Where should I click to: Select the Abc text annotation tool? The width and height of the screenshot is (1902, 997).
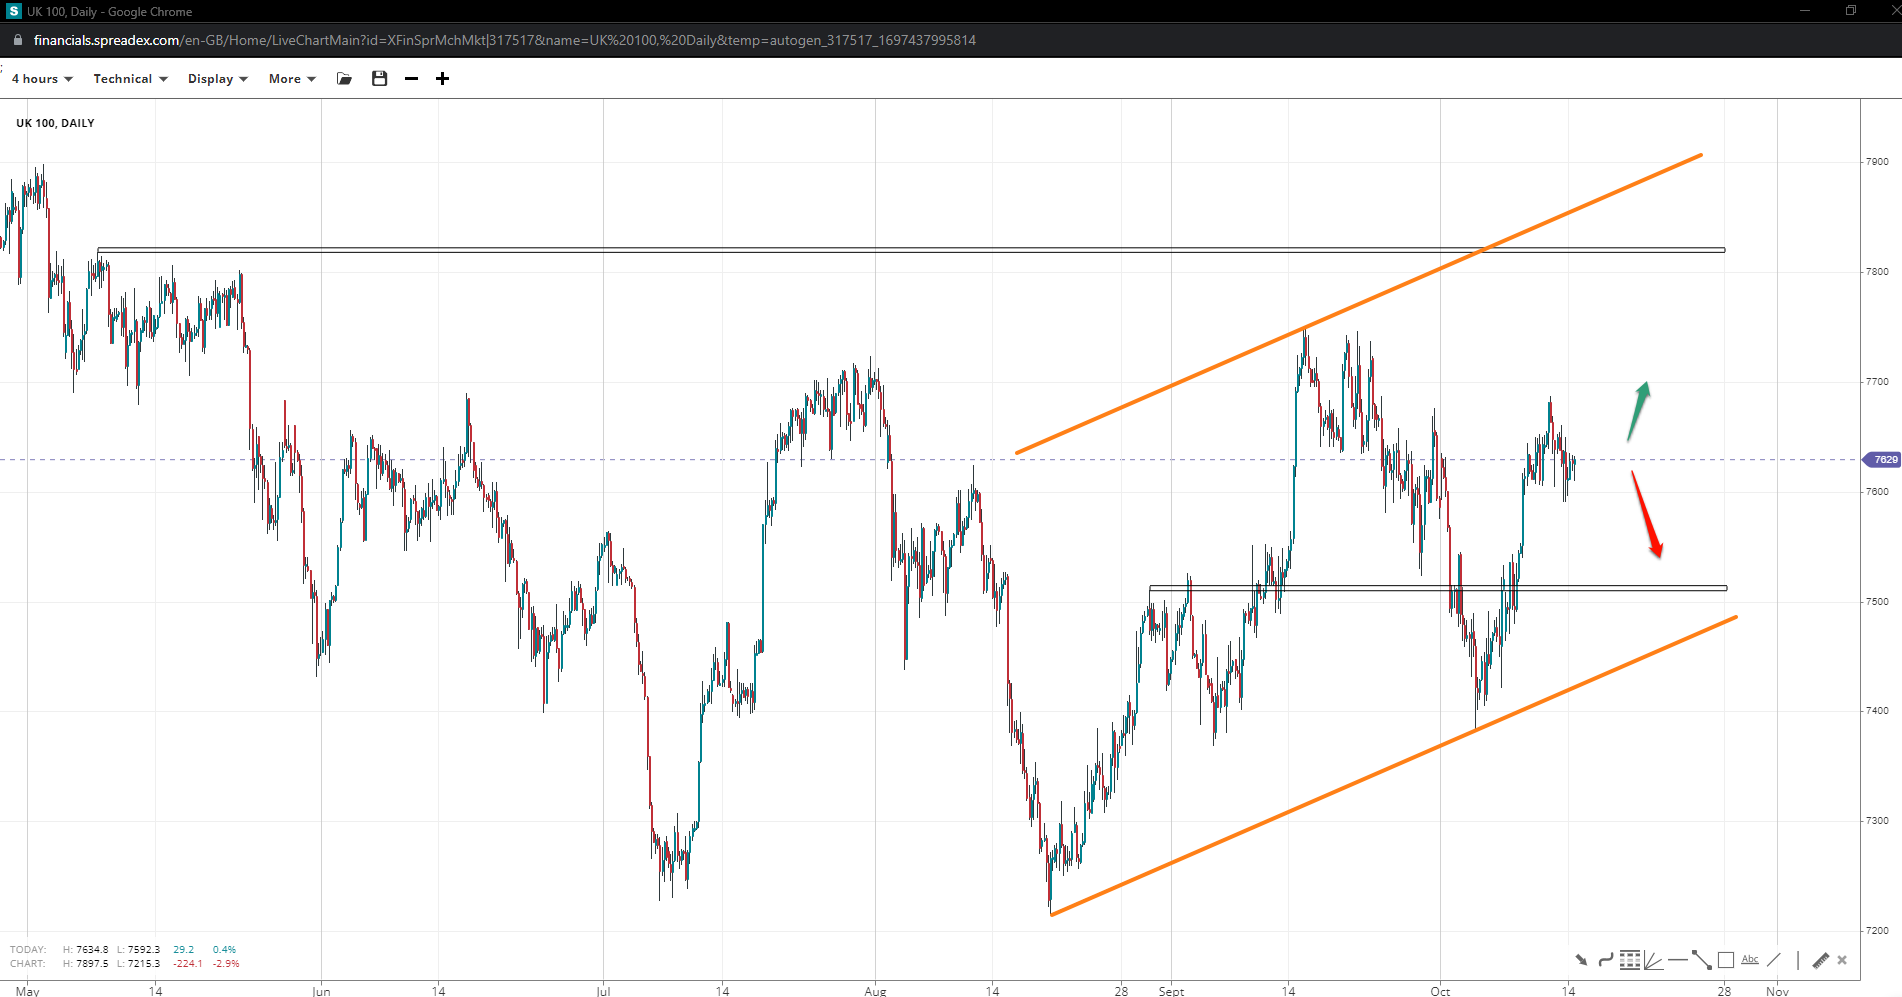[1750, 960]
